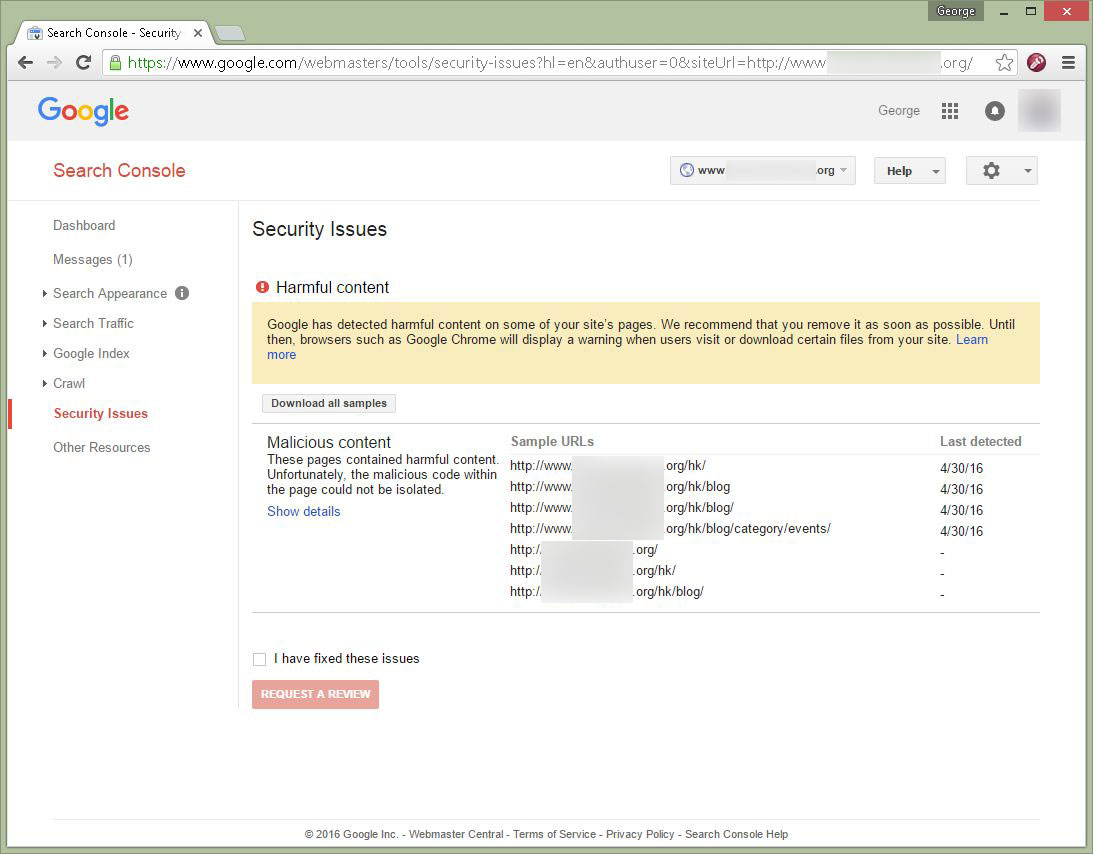Click REQUEST A REVIEW button
The width and height of the screenshot is (1093, 854).
pos(315,694)
